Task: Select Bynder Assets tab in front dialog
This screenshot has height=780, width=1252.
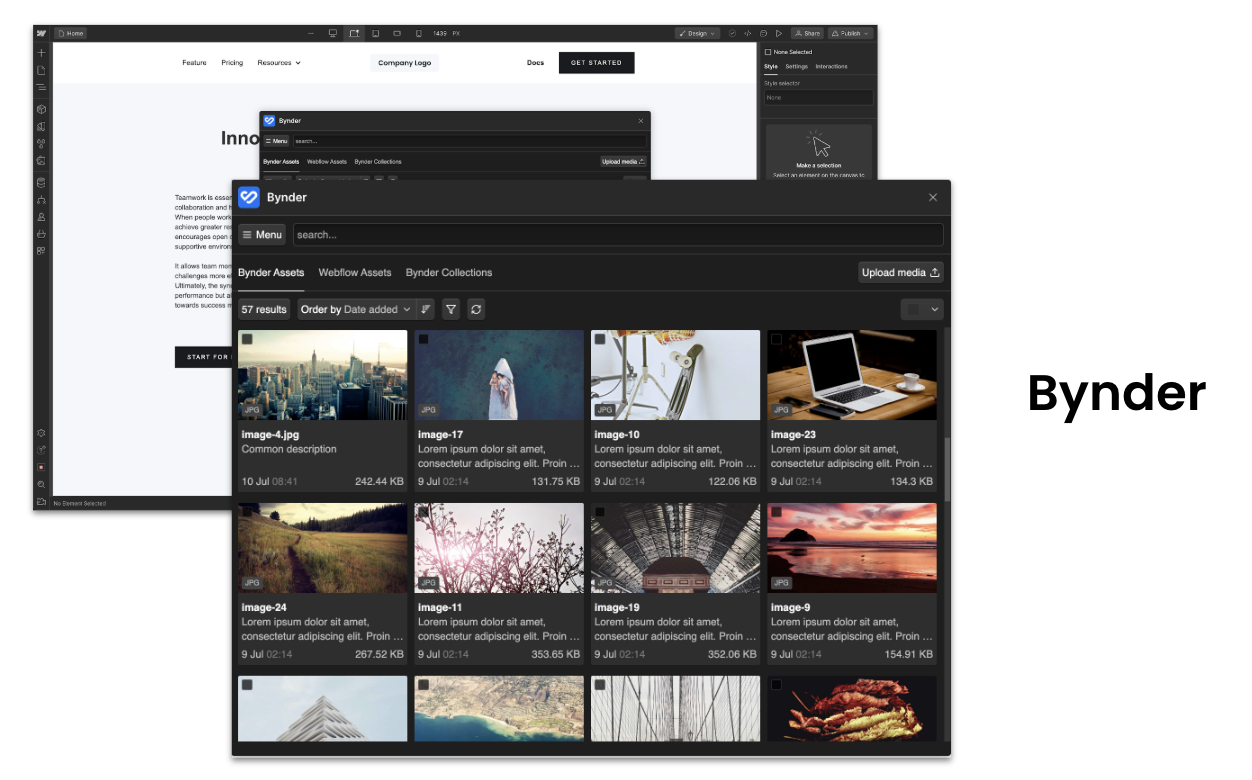Action: pyautogui.click(x=271, y=273)
